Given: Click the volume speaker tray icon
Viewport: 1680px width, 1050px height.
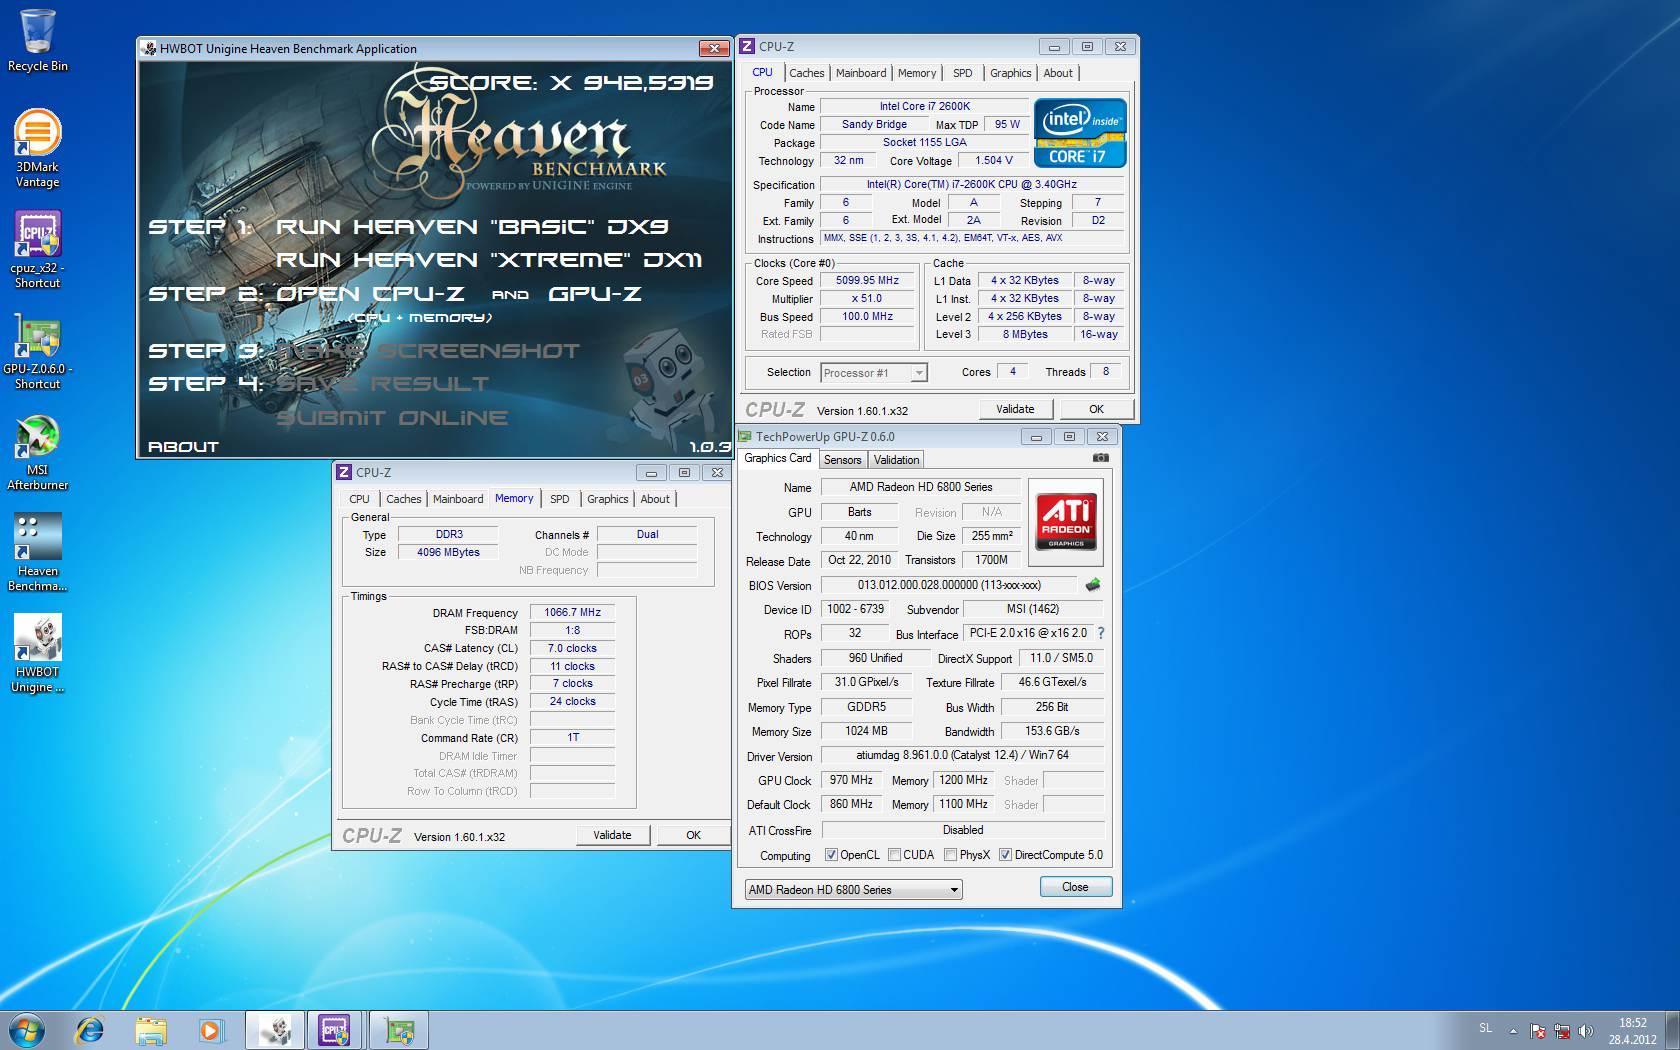Looking at the screenshot, I should tap(1586, 1031).
